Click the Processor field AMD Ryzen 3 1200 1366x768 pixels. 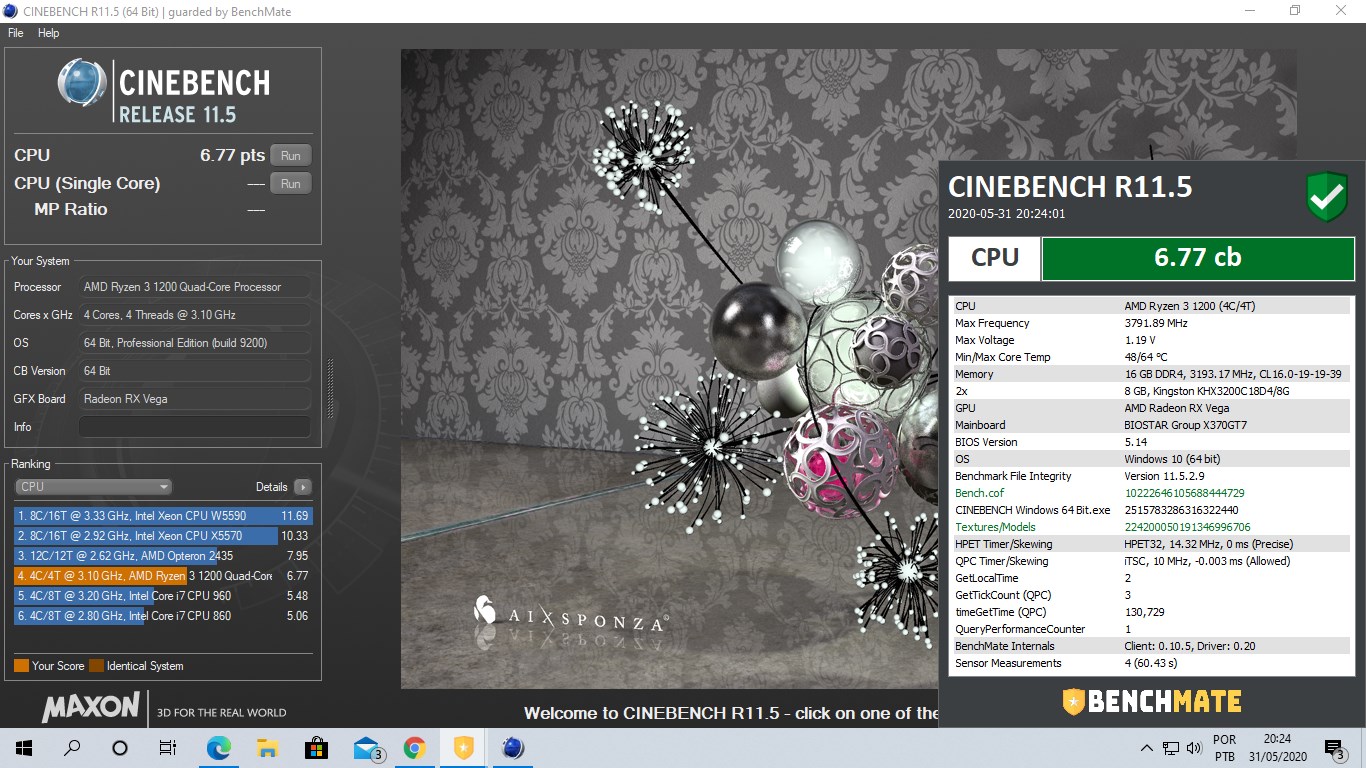pos(194,287)
